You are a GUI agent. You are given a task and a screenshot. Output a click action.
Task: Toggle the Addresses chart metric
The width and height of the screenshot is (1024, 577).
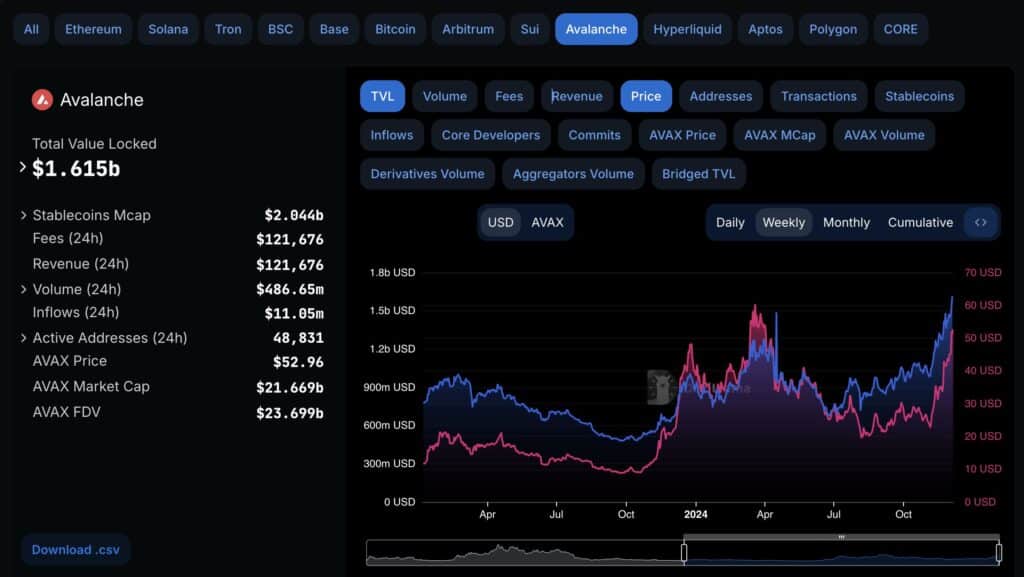pos(721,96)
